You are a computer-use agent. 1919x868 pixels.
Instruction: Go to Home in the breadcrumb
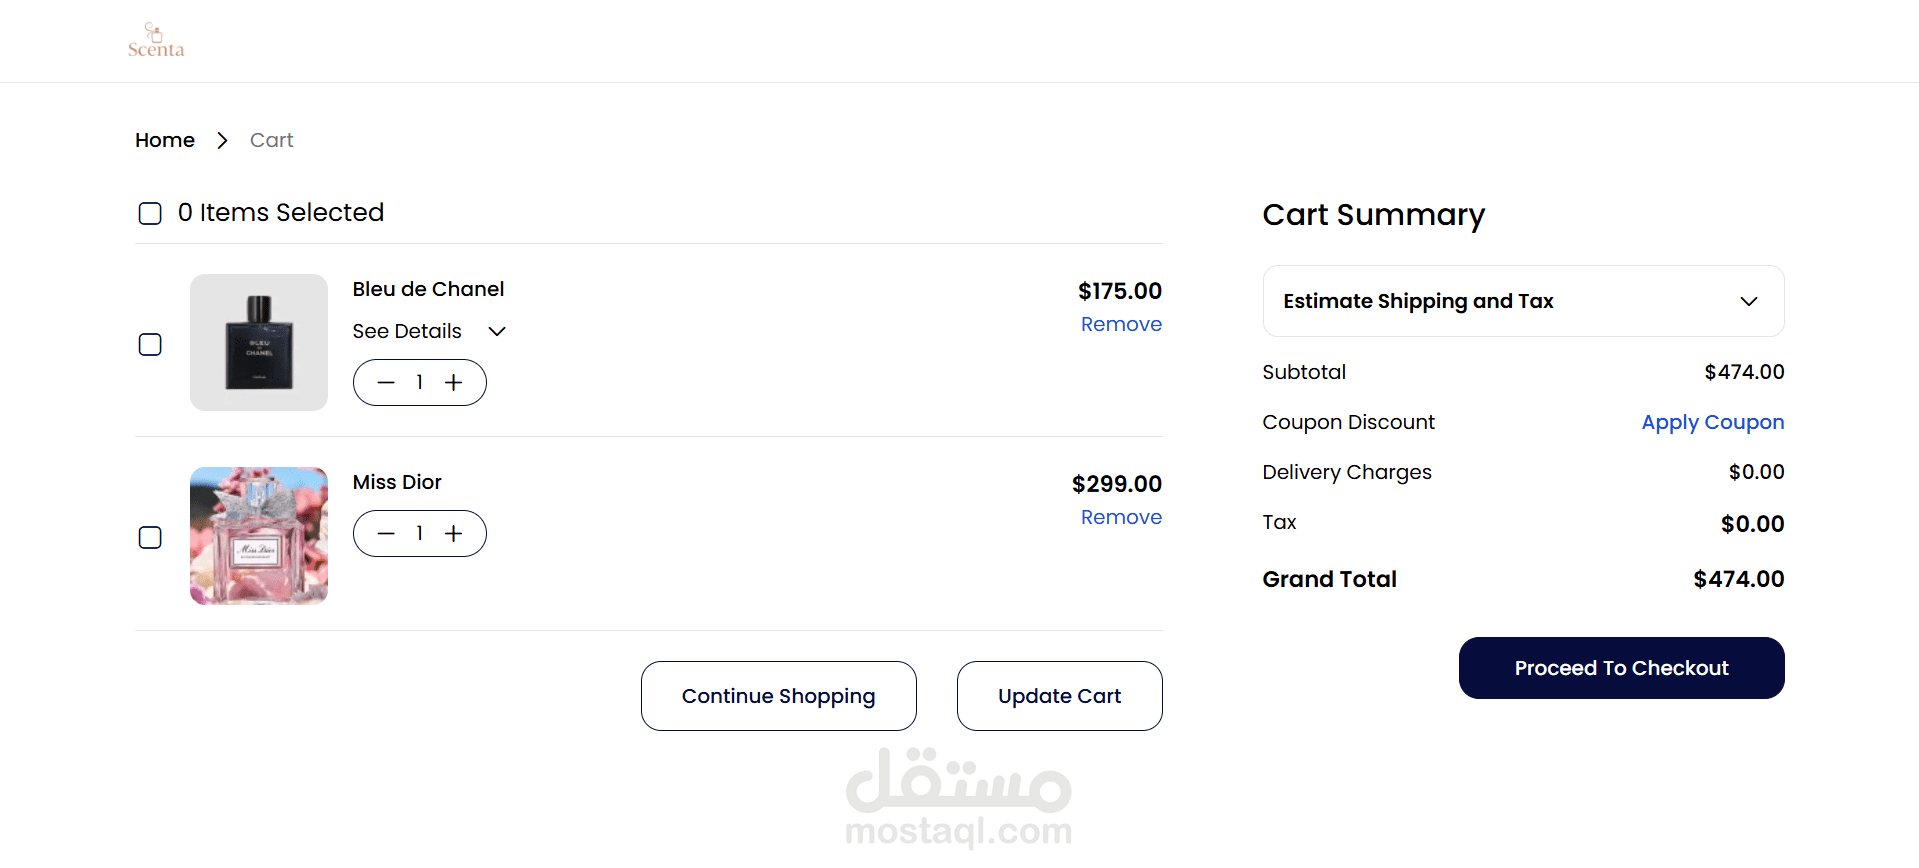click(x=165, y=141)
